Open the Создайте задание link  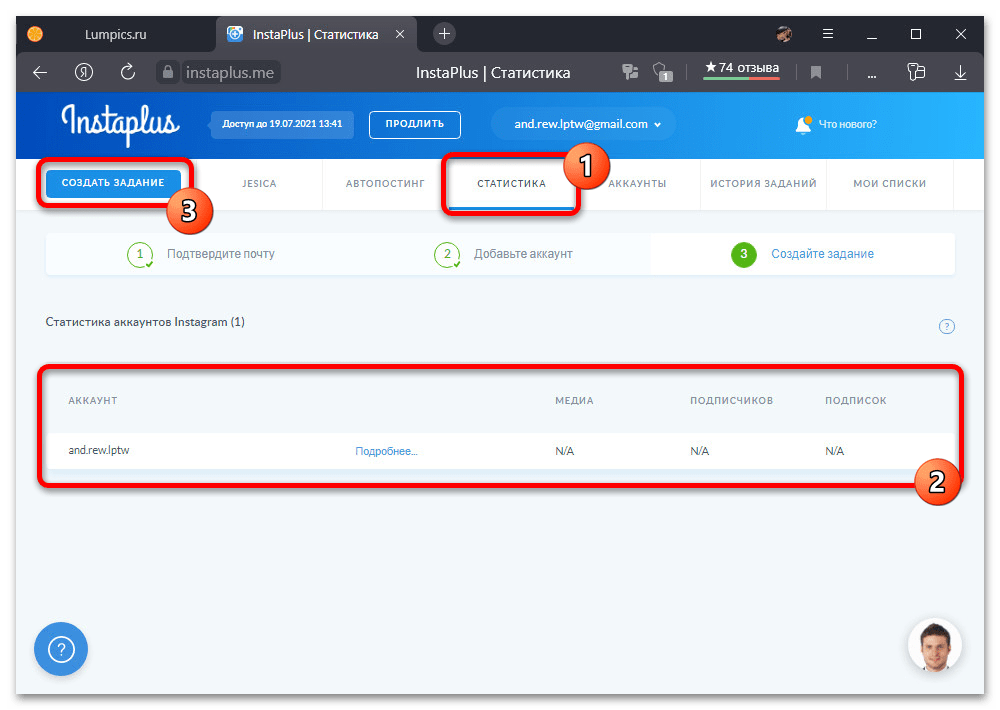coord(822,254)
